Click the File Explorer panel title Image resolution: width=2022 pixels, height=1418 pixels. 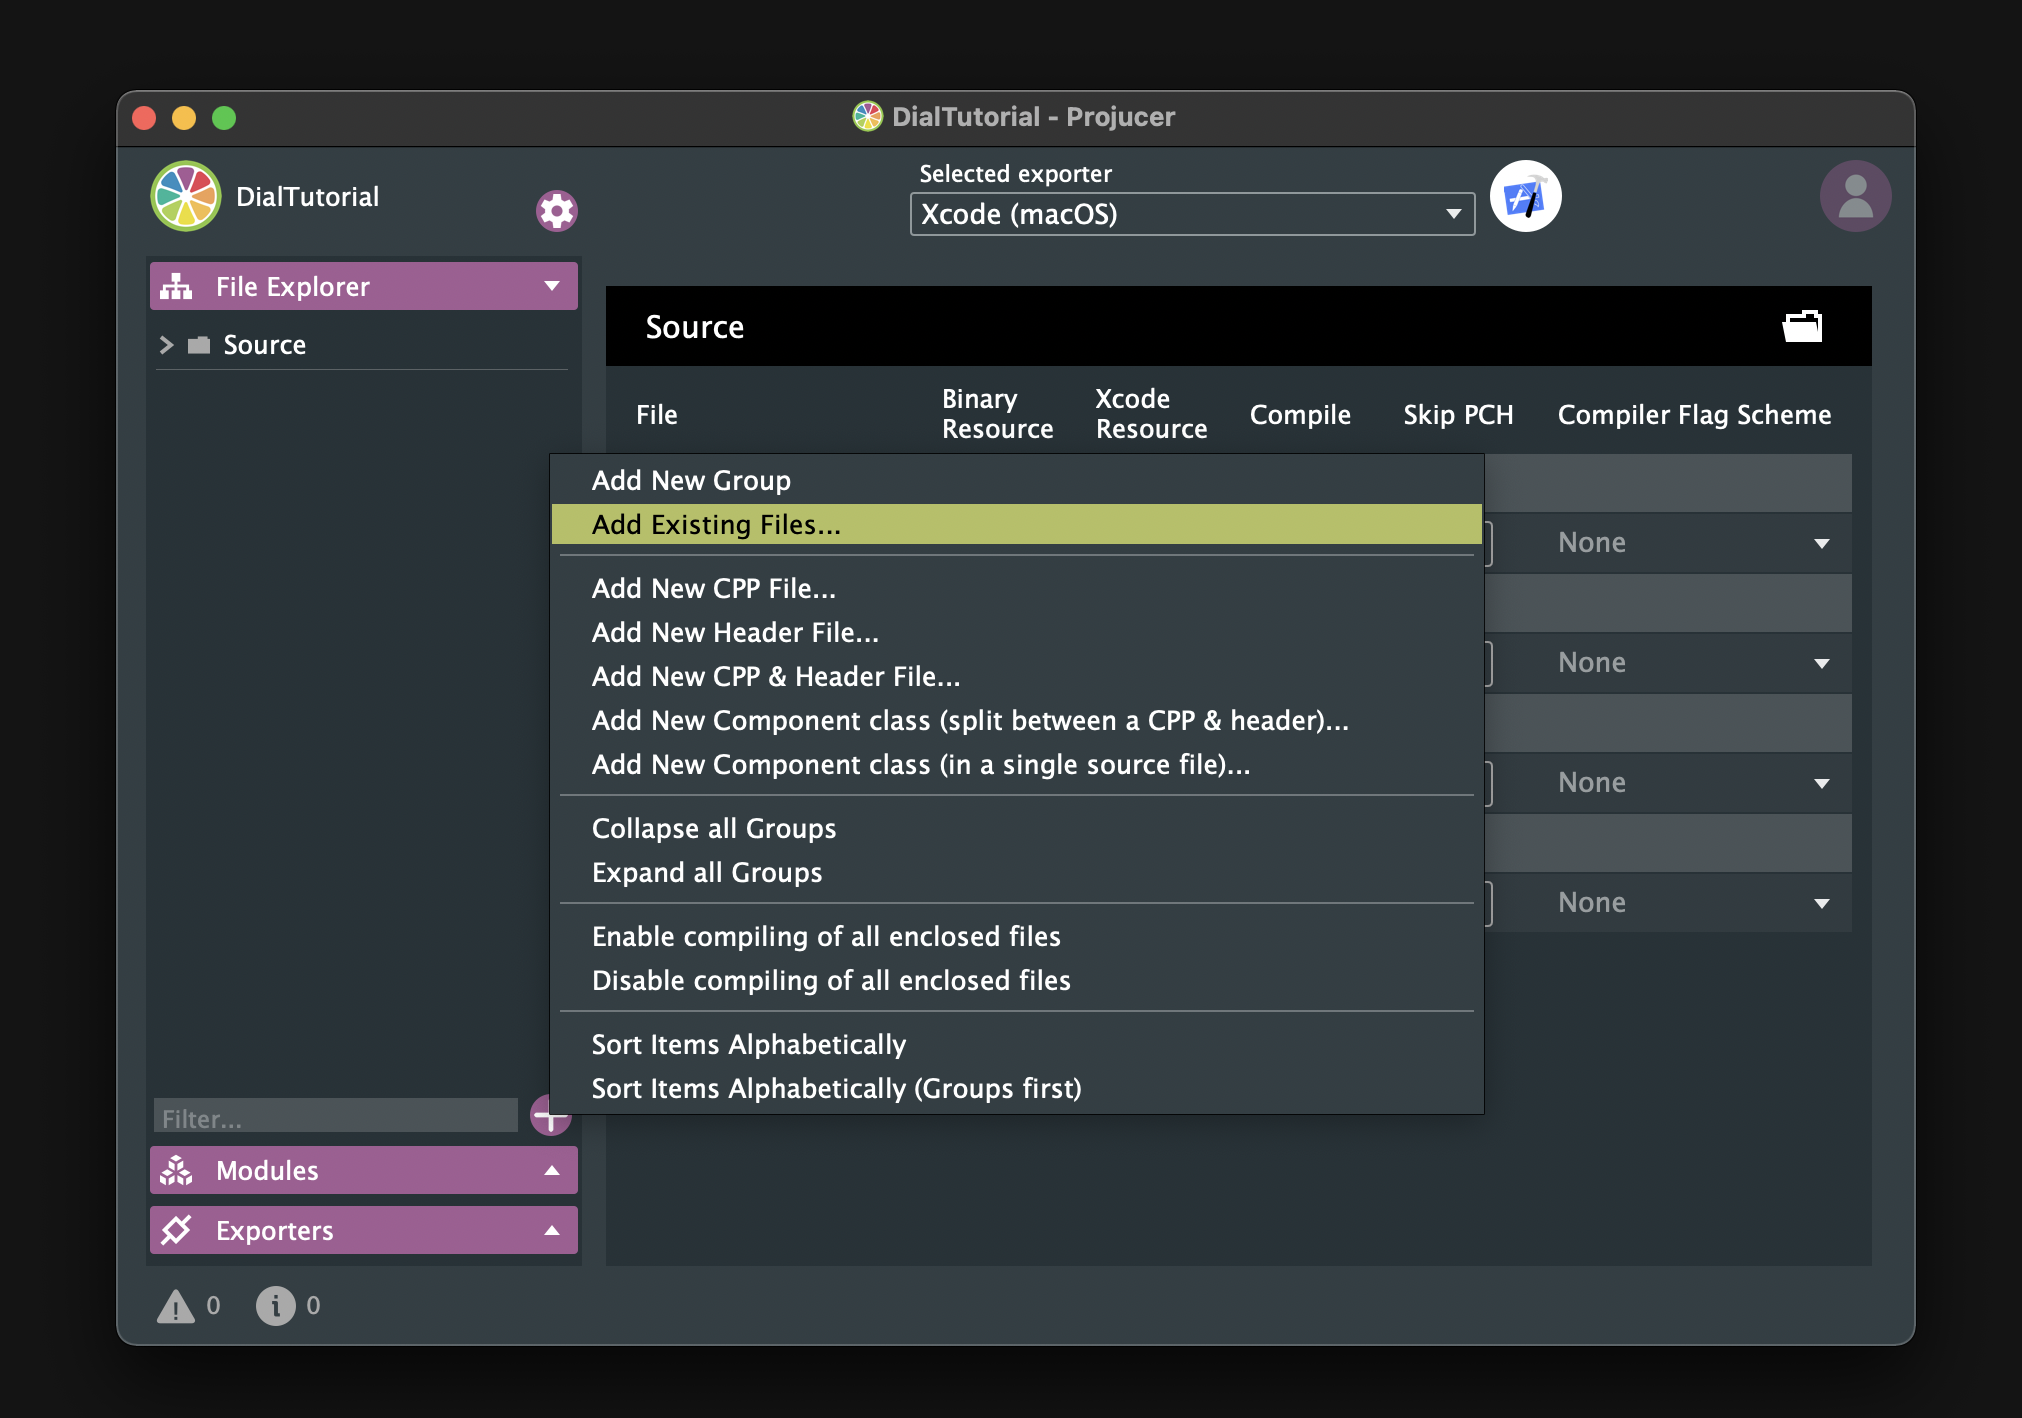(293, 287)
